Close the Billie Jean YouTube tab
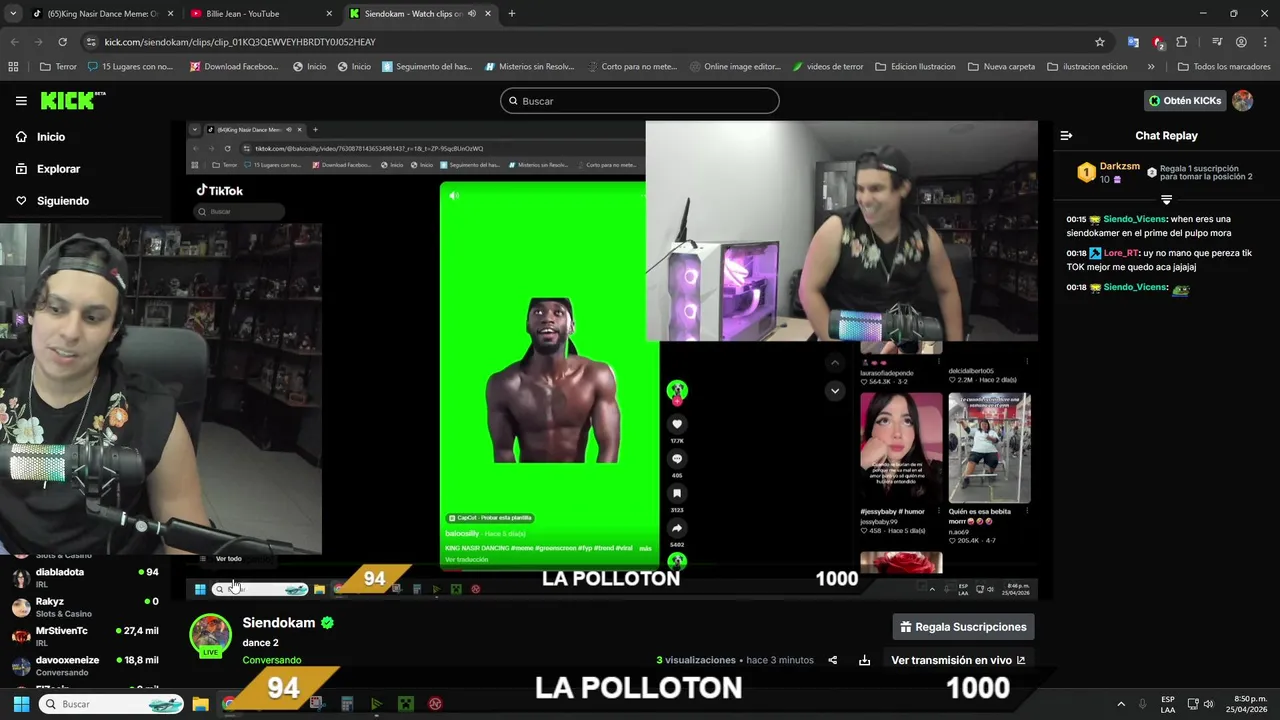Viewport: 1280px width, 720px height. point(329,14)
